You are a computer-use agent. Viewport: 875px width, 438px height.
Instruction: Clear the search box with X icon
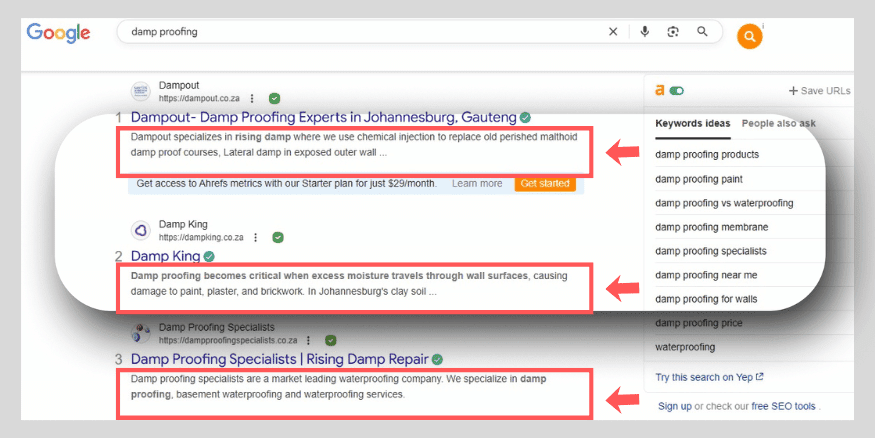tap(613, 32)
